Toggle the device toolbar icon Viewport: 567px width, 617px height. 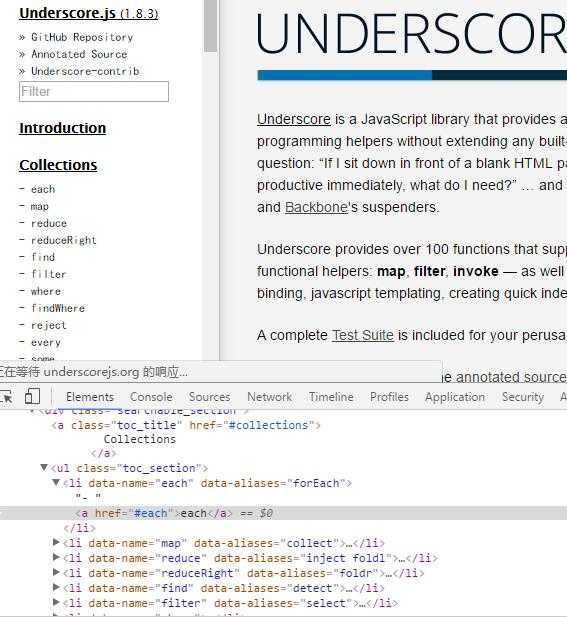[x=32, y=397]
